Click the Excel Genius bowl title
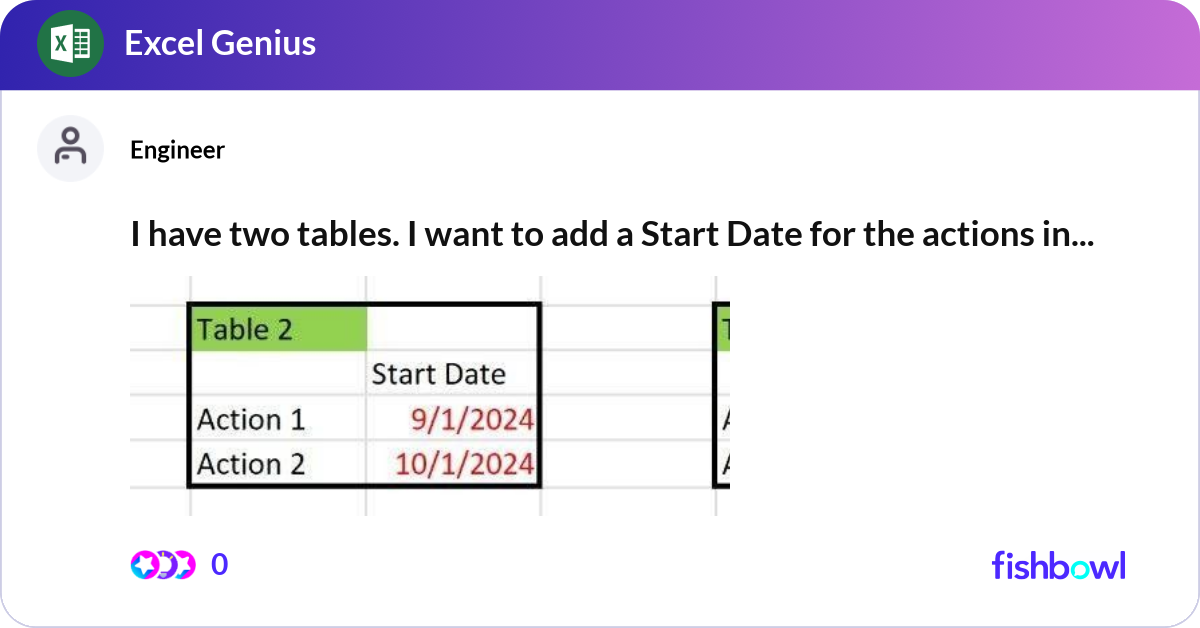This screenshot has height=628, width=1200. pyautogui.click(x=219, y=43)
